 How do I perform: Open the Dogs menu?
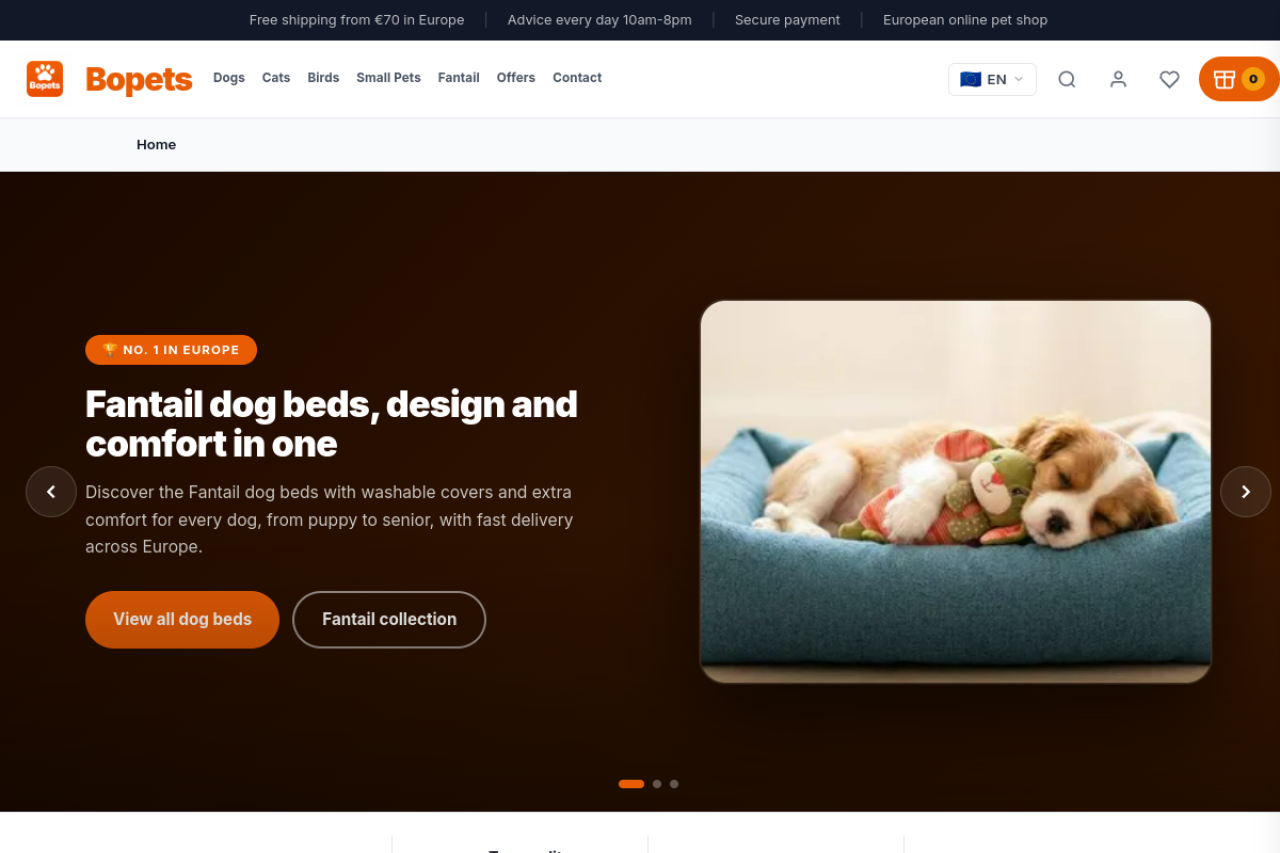(229, 78)
